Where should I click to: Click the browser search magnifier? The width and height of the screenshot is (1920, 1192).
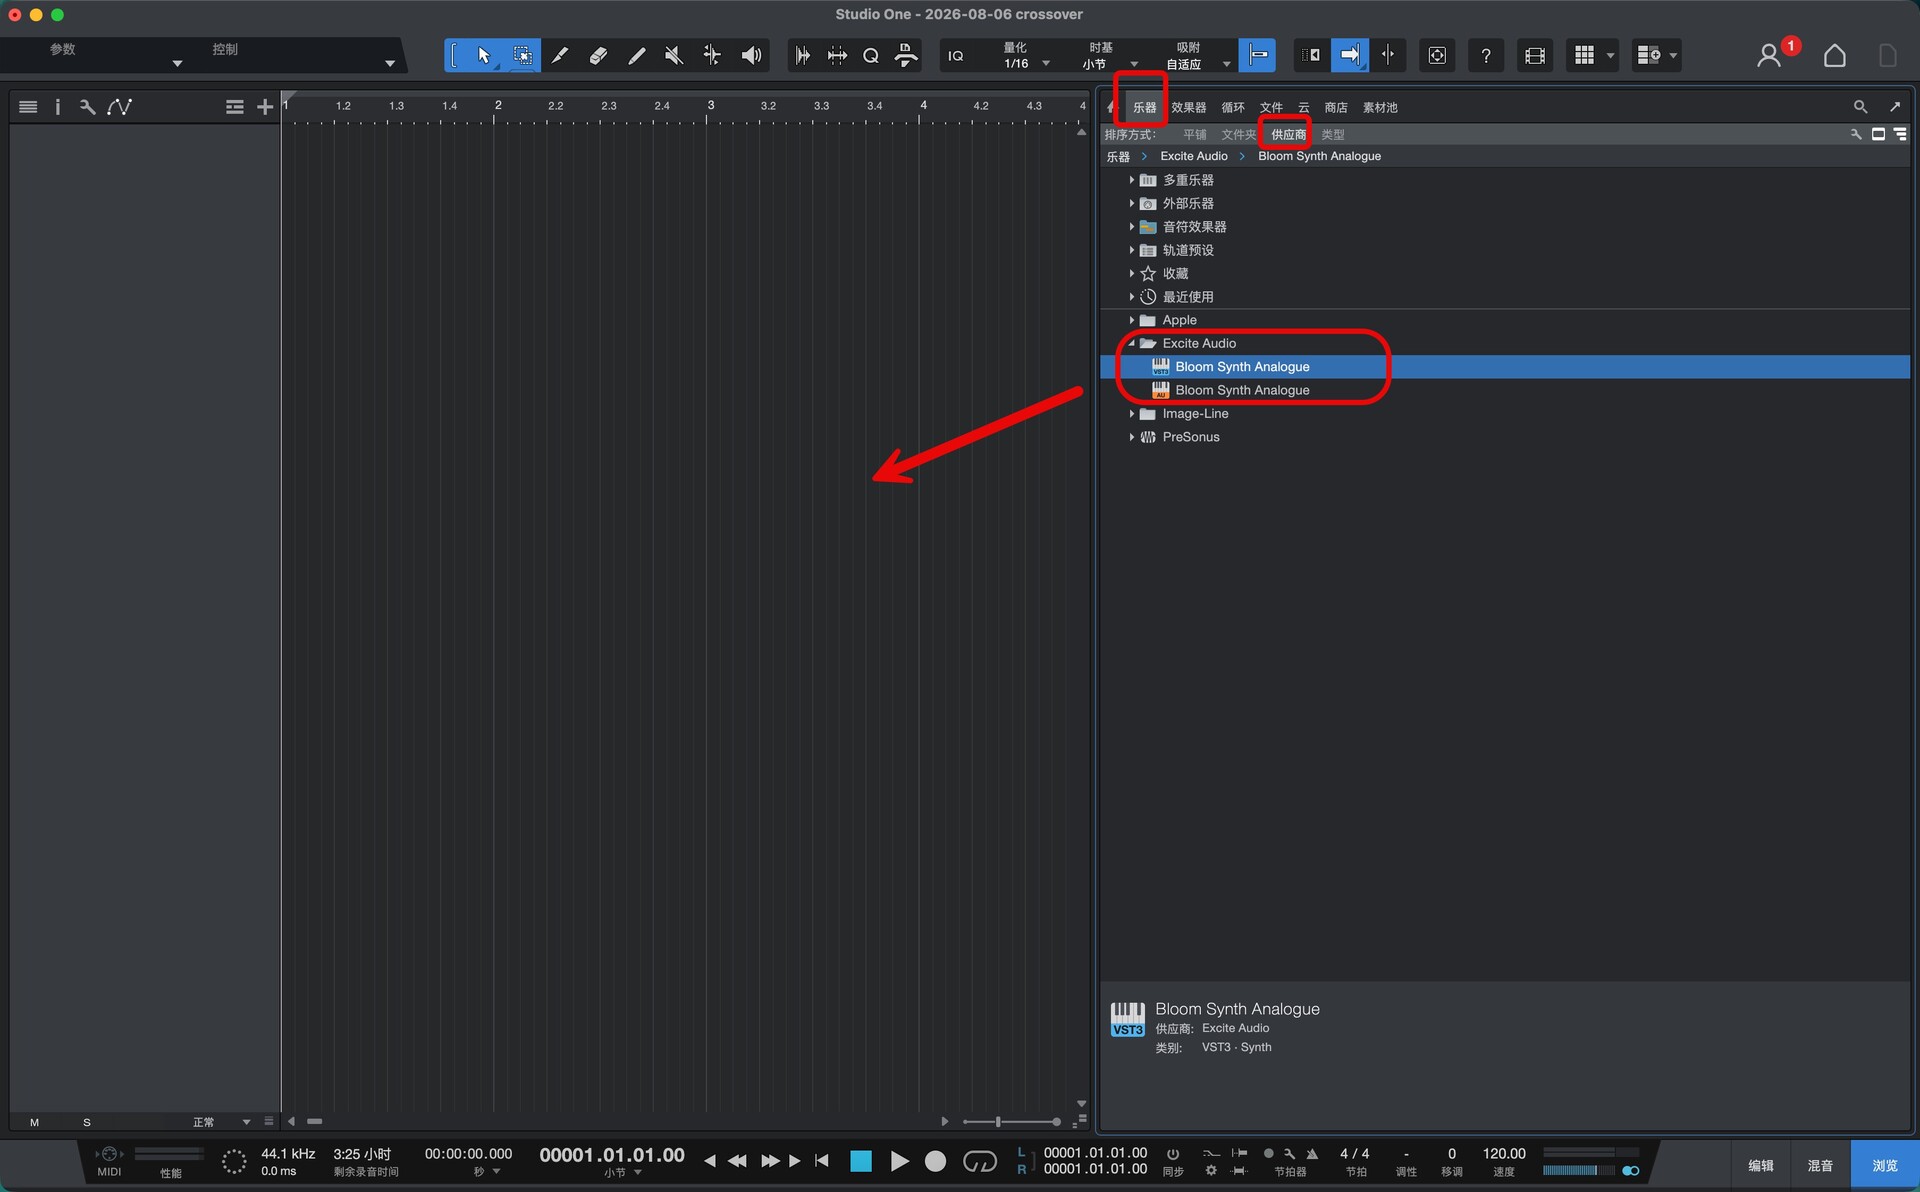point(1860,107)
